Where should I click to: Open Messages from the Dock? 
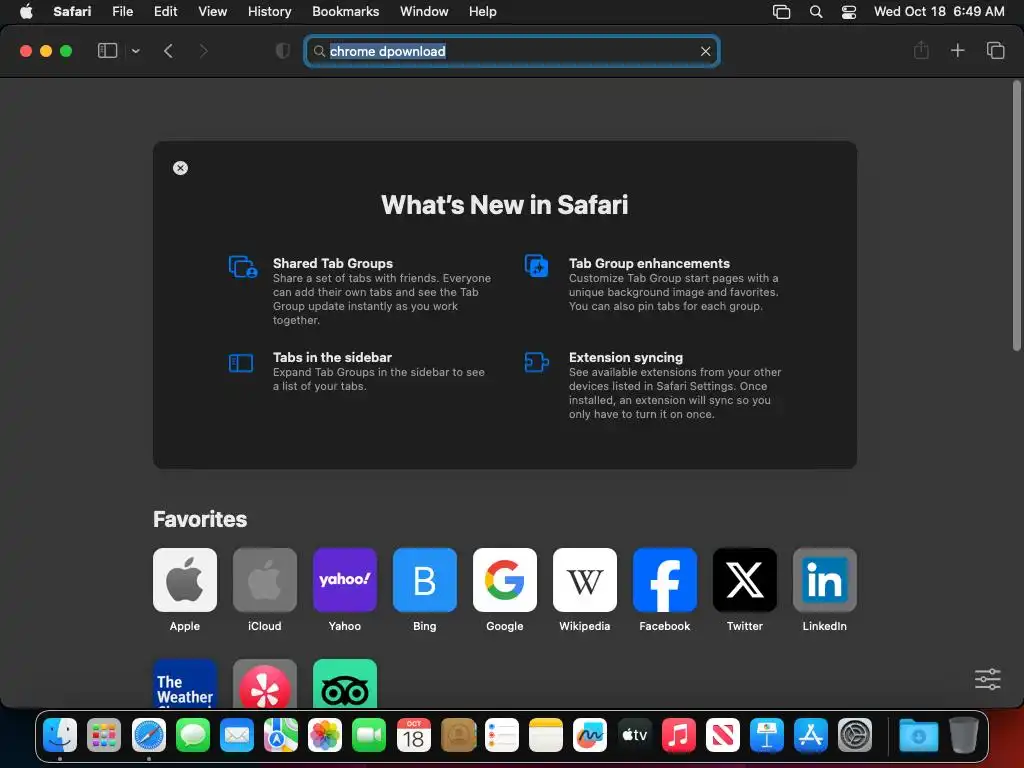coord(193,735)
